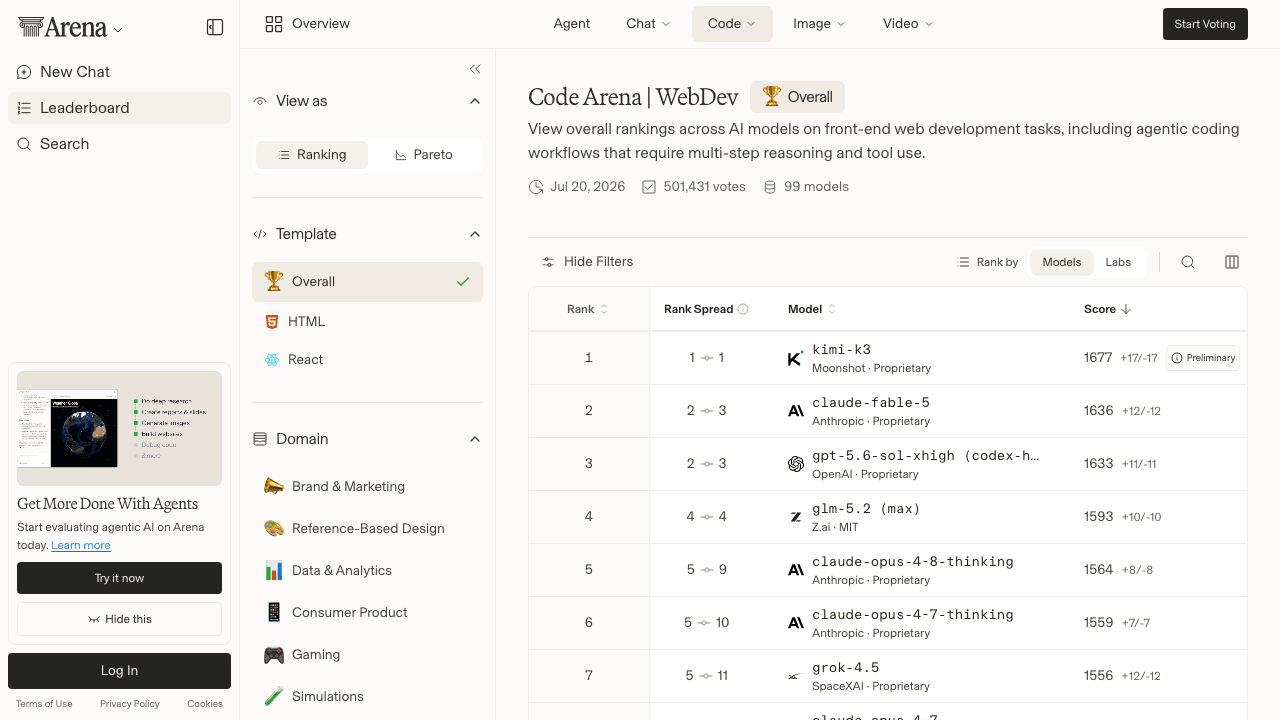Click the Data & Analytics chart icon

click(x=273, y=570)
